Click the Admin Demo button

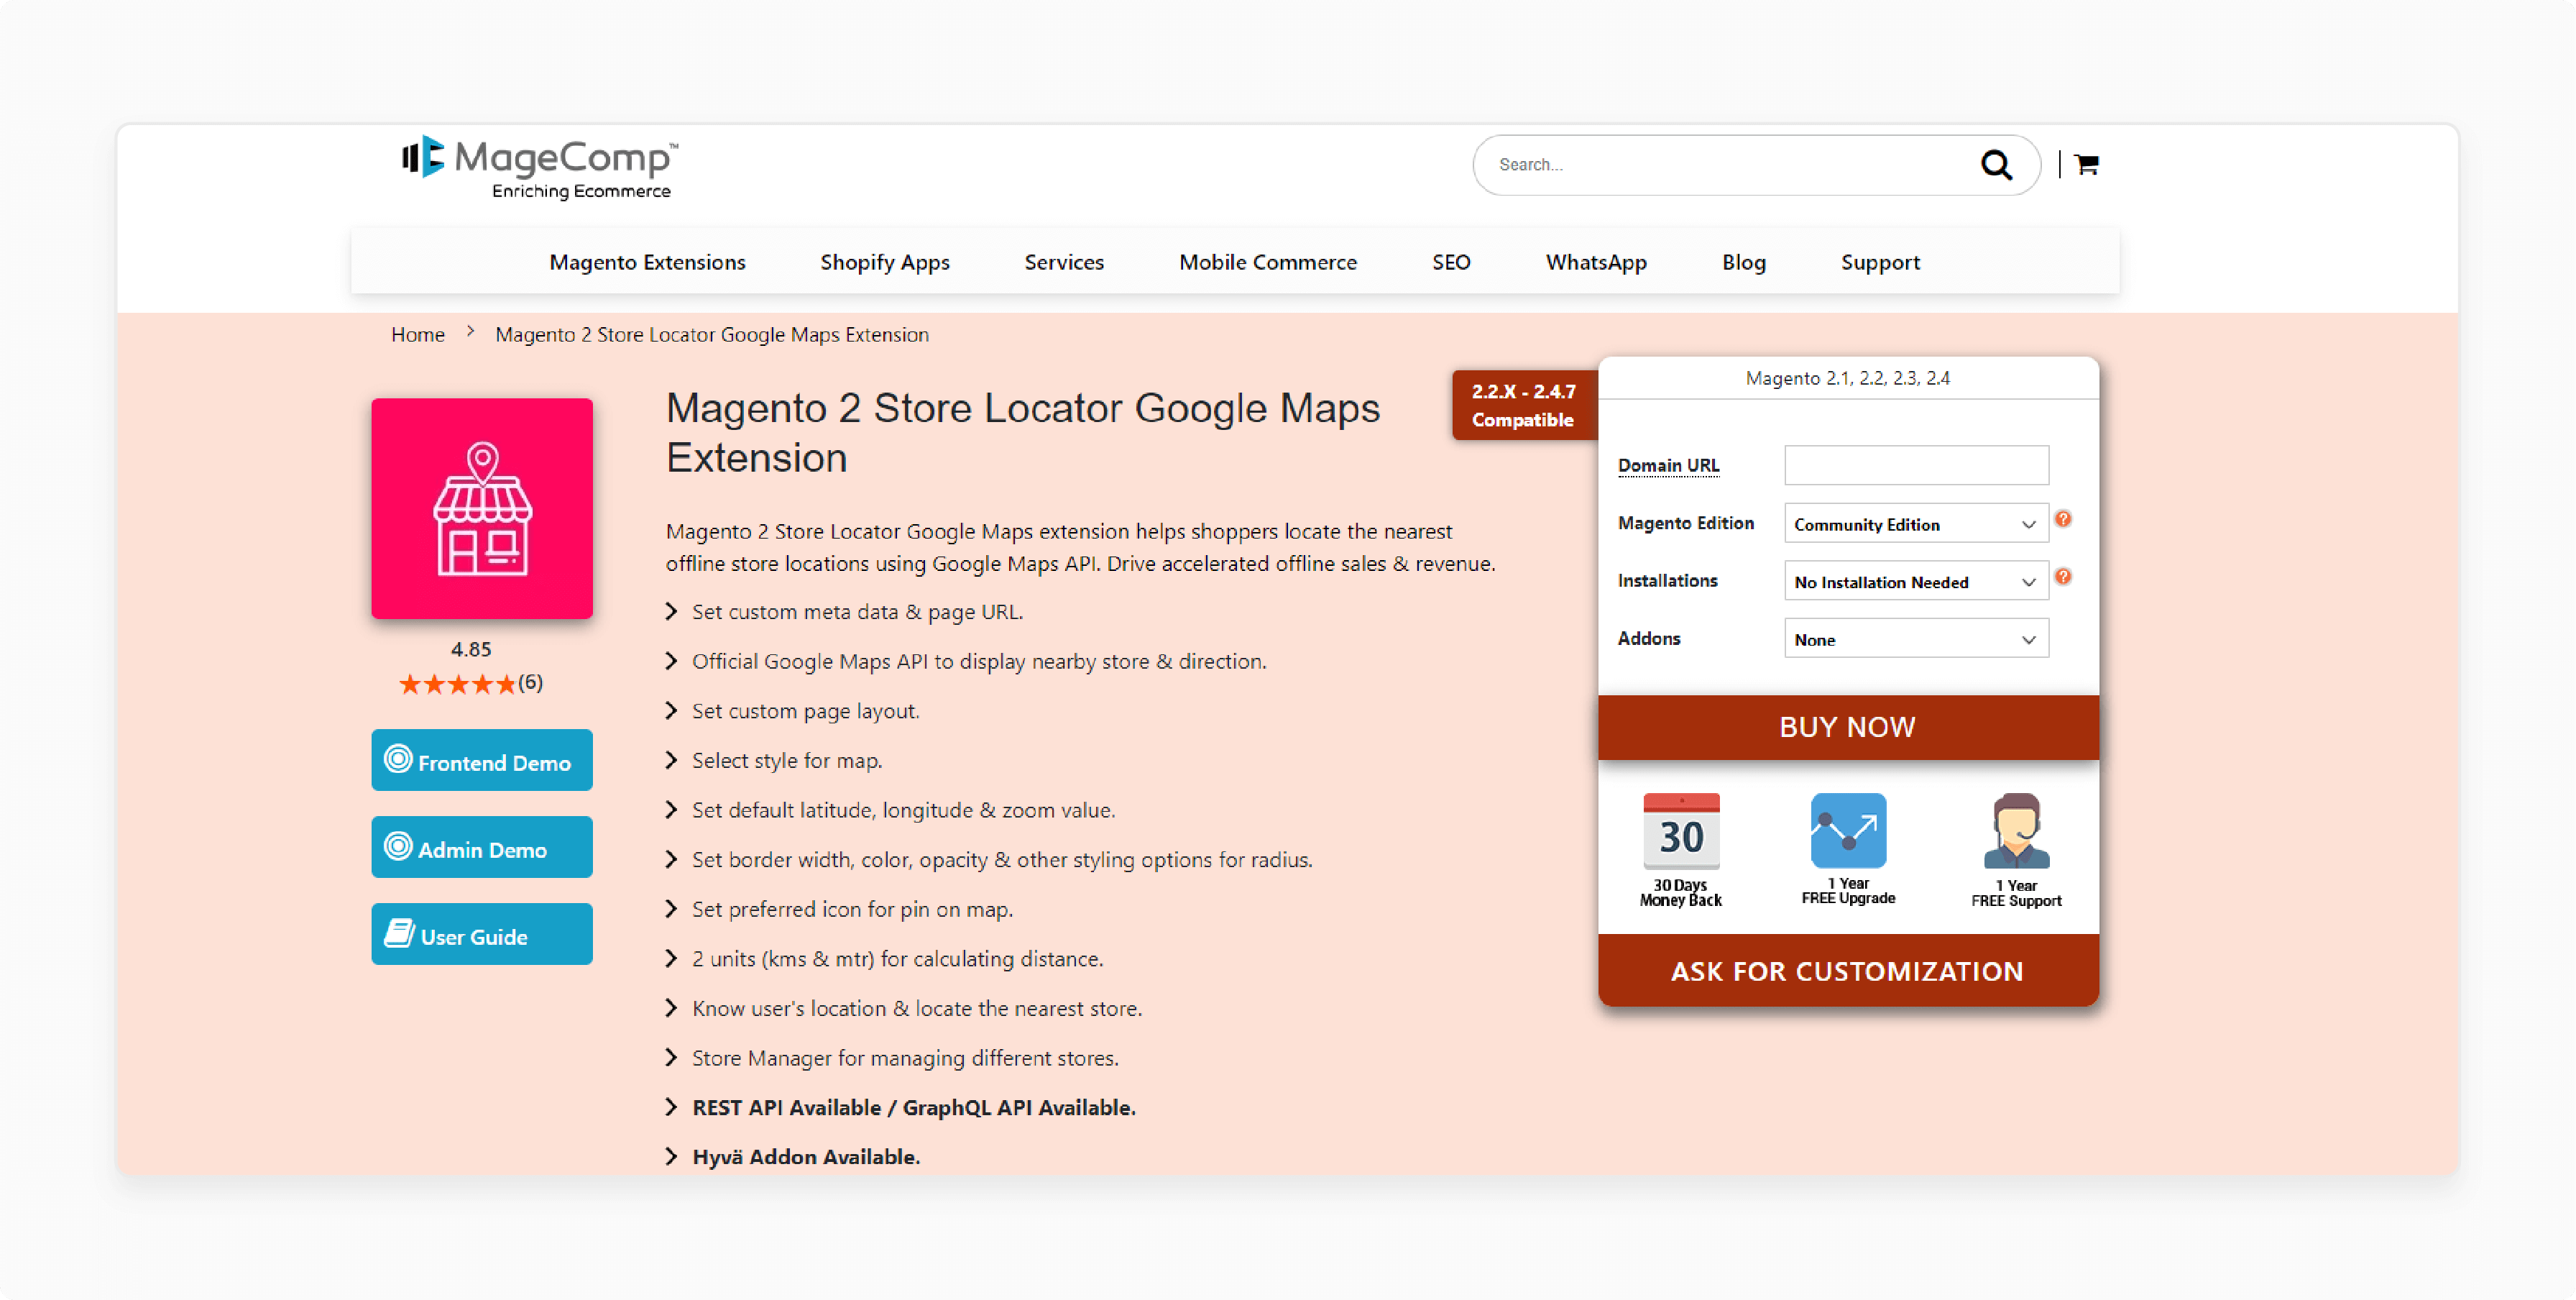coord(482,848)
